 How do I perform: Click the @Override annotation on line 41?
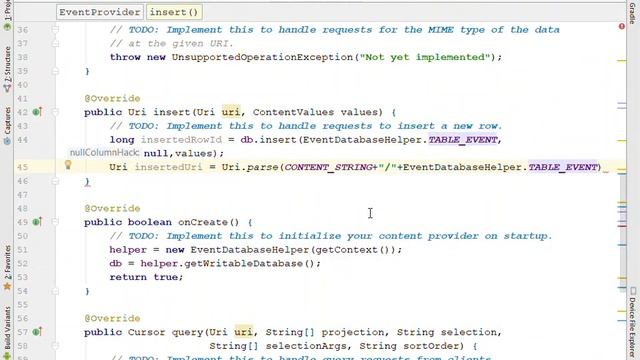[112, 98]
